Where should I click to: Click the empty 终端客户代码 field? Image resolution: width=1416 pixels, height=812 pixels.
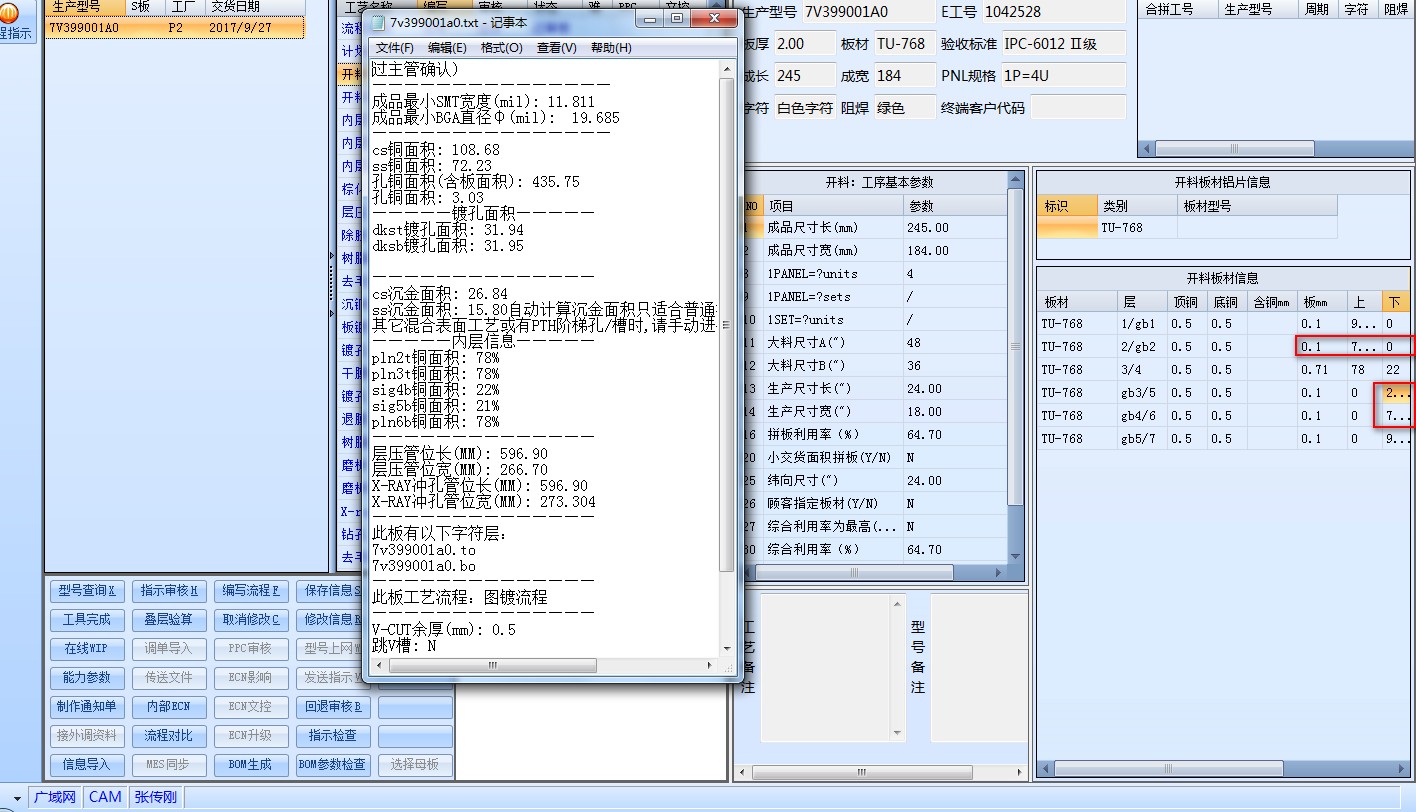click(1078, 107)
